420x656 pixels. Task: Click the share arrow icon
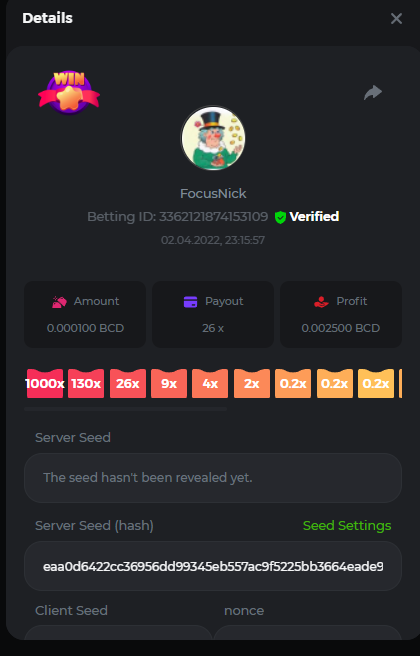[373, 92]
